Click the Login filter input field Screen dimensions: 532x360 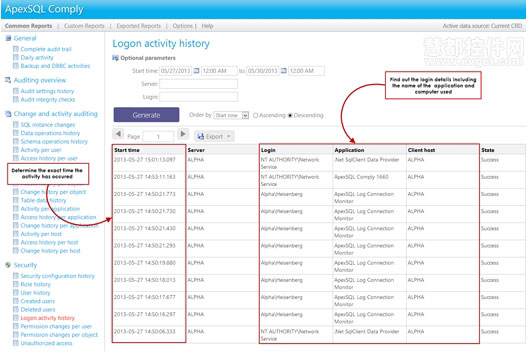(198, 97)
